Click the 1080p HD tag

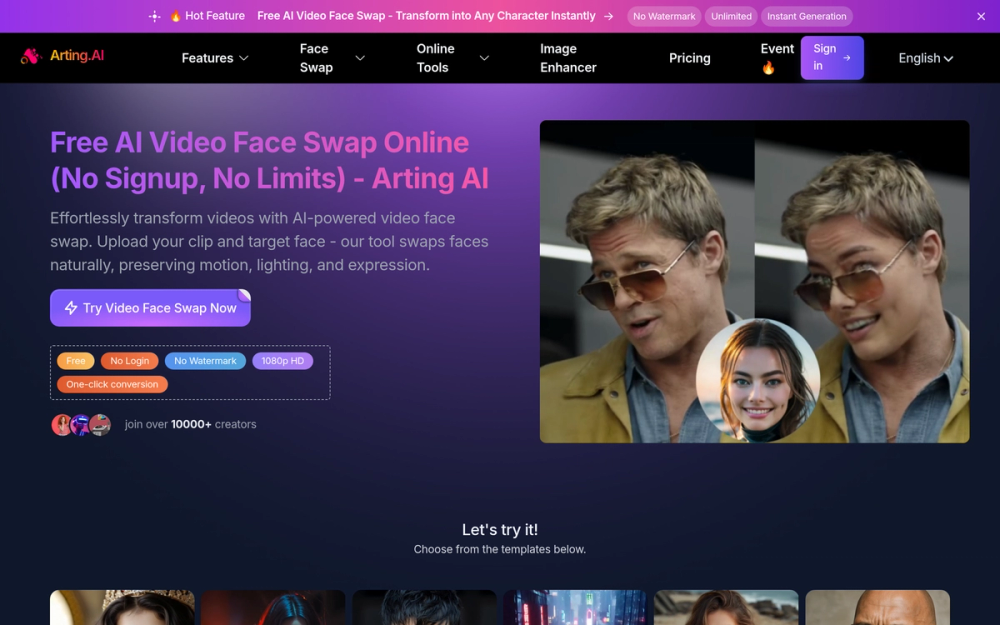(283, 361)
